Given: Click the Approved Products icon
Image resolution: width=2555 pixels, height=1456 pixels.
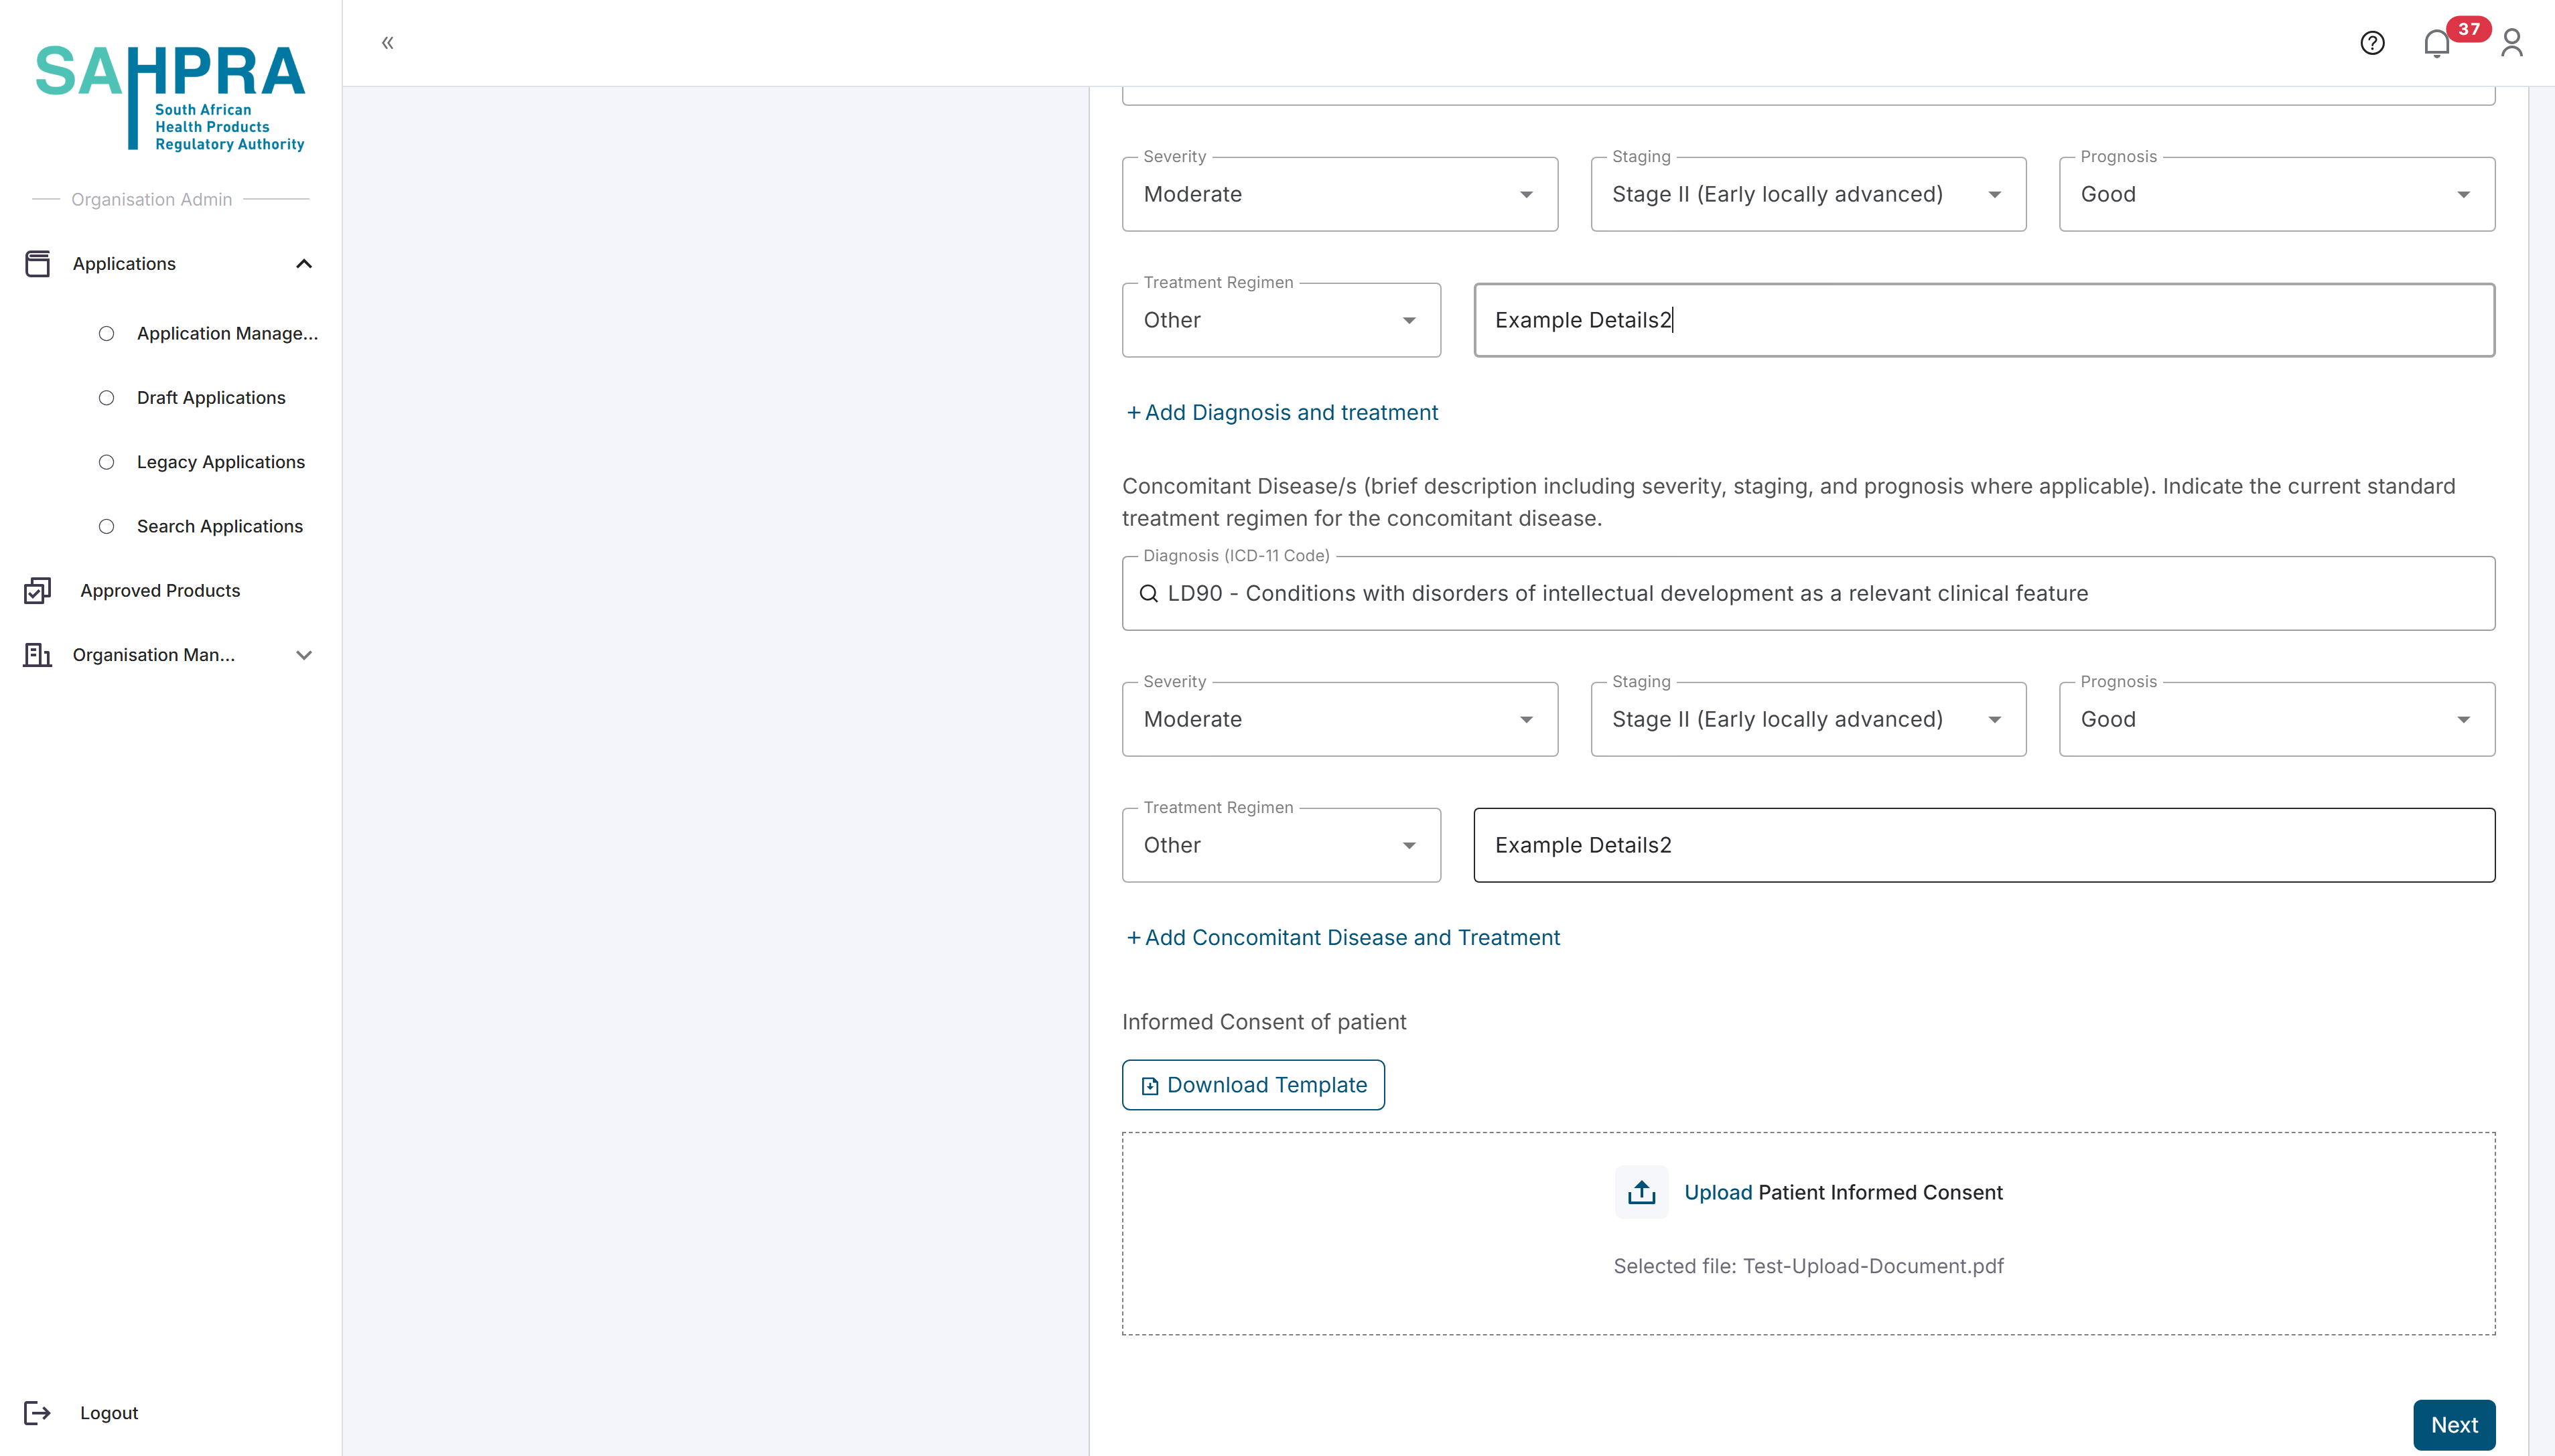Looking at the screenshot, I should click(x=38, y=591).
